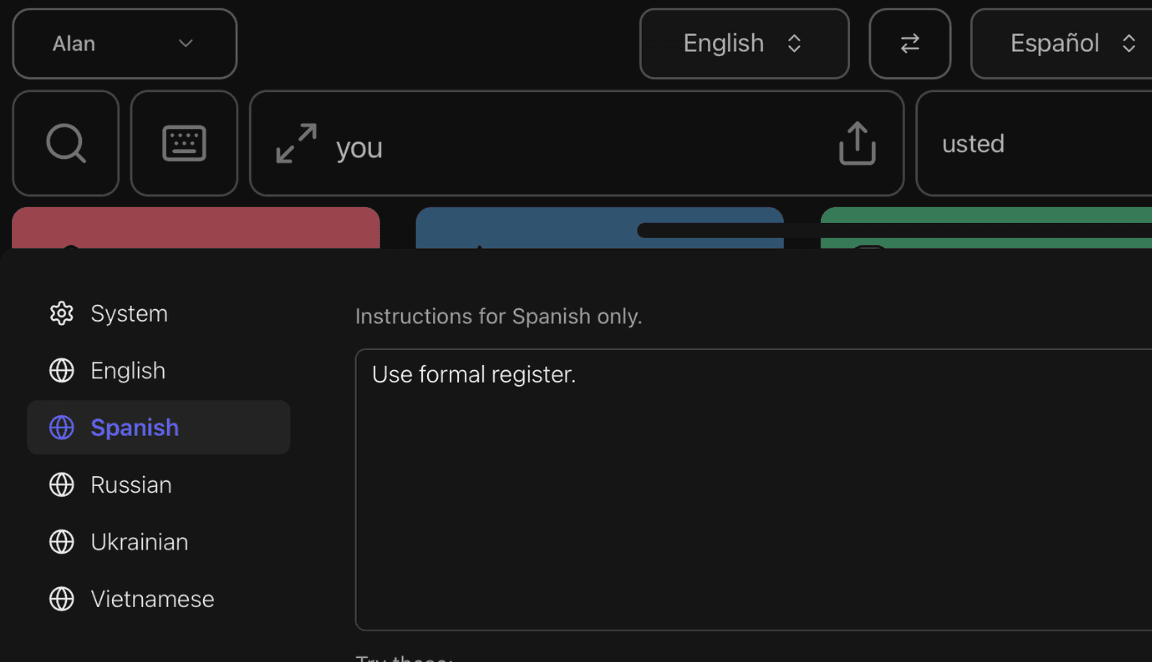1152x662 pixels.
Task: Click the search magnifier icon
Action: pos(65,143)
